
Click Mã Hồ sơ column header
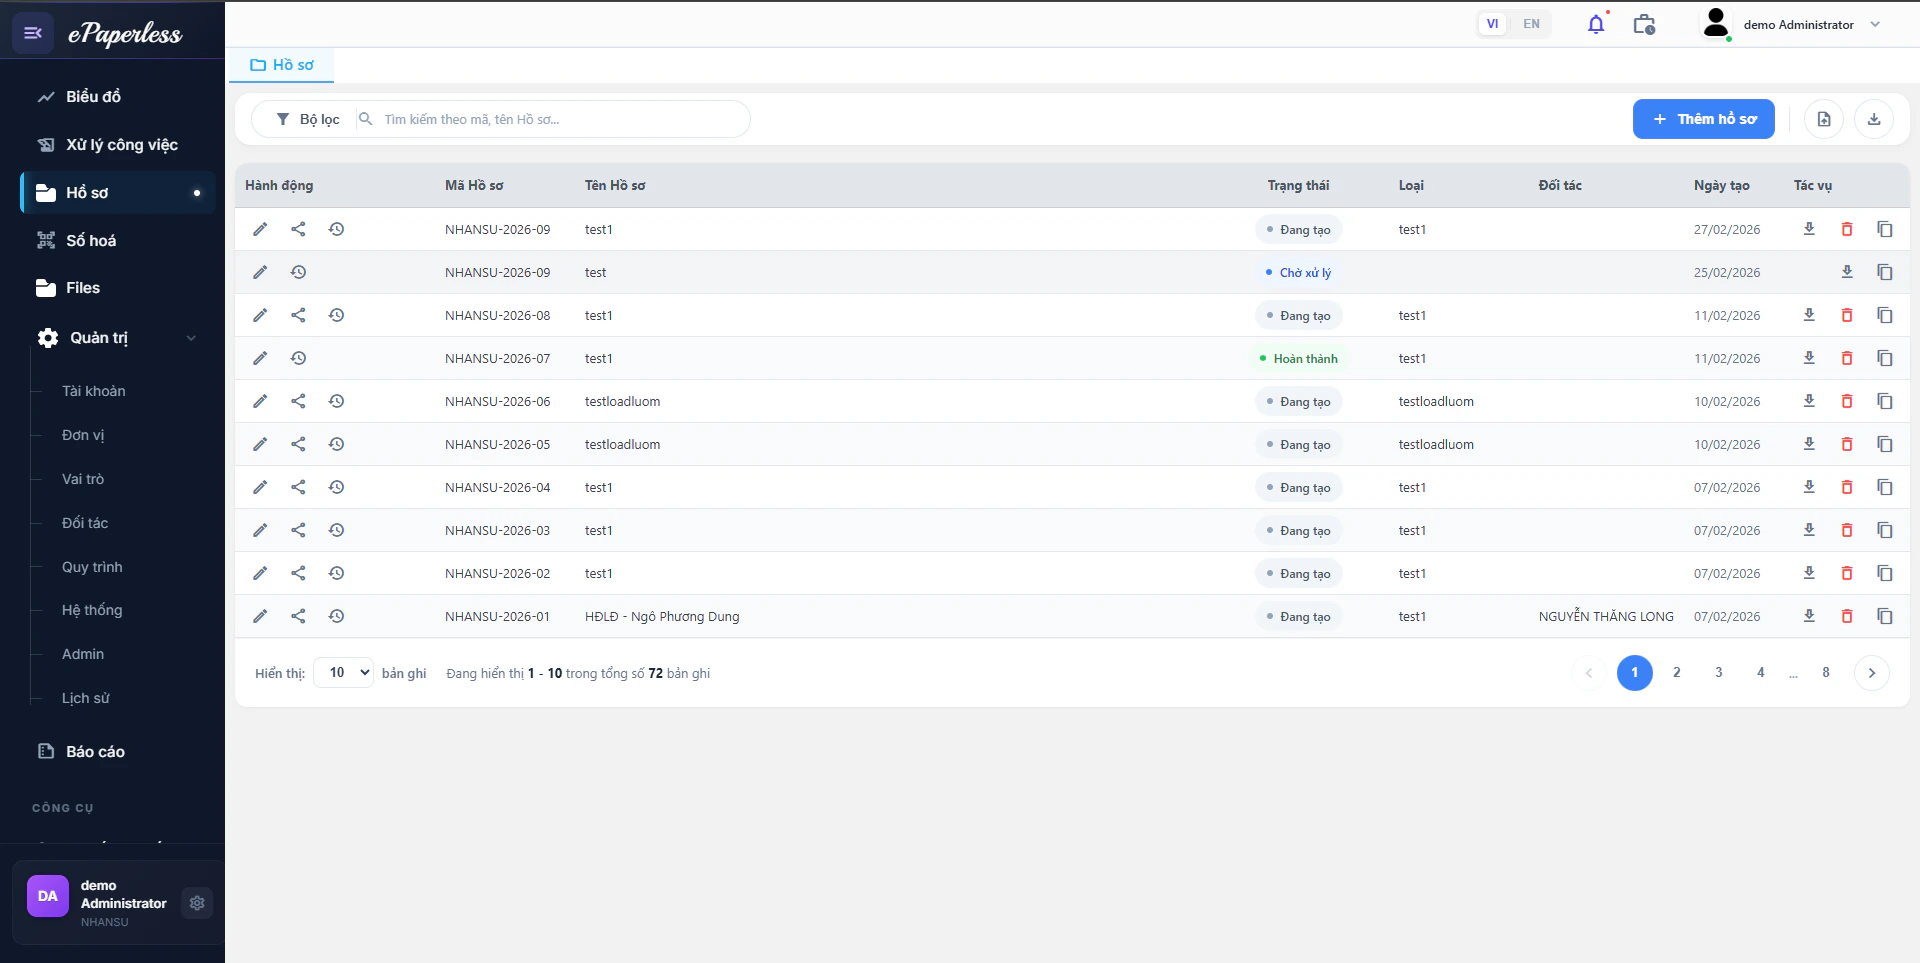474,185
